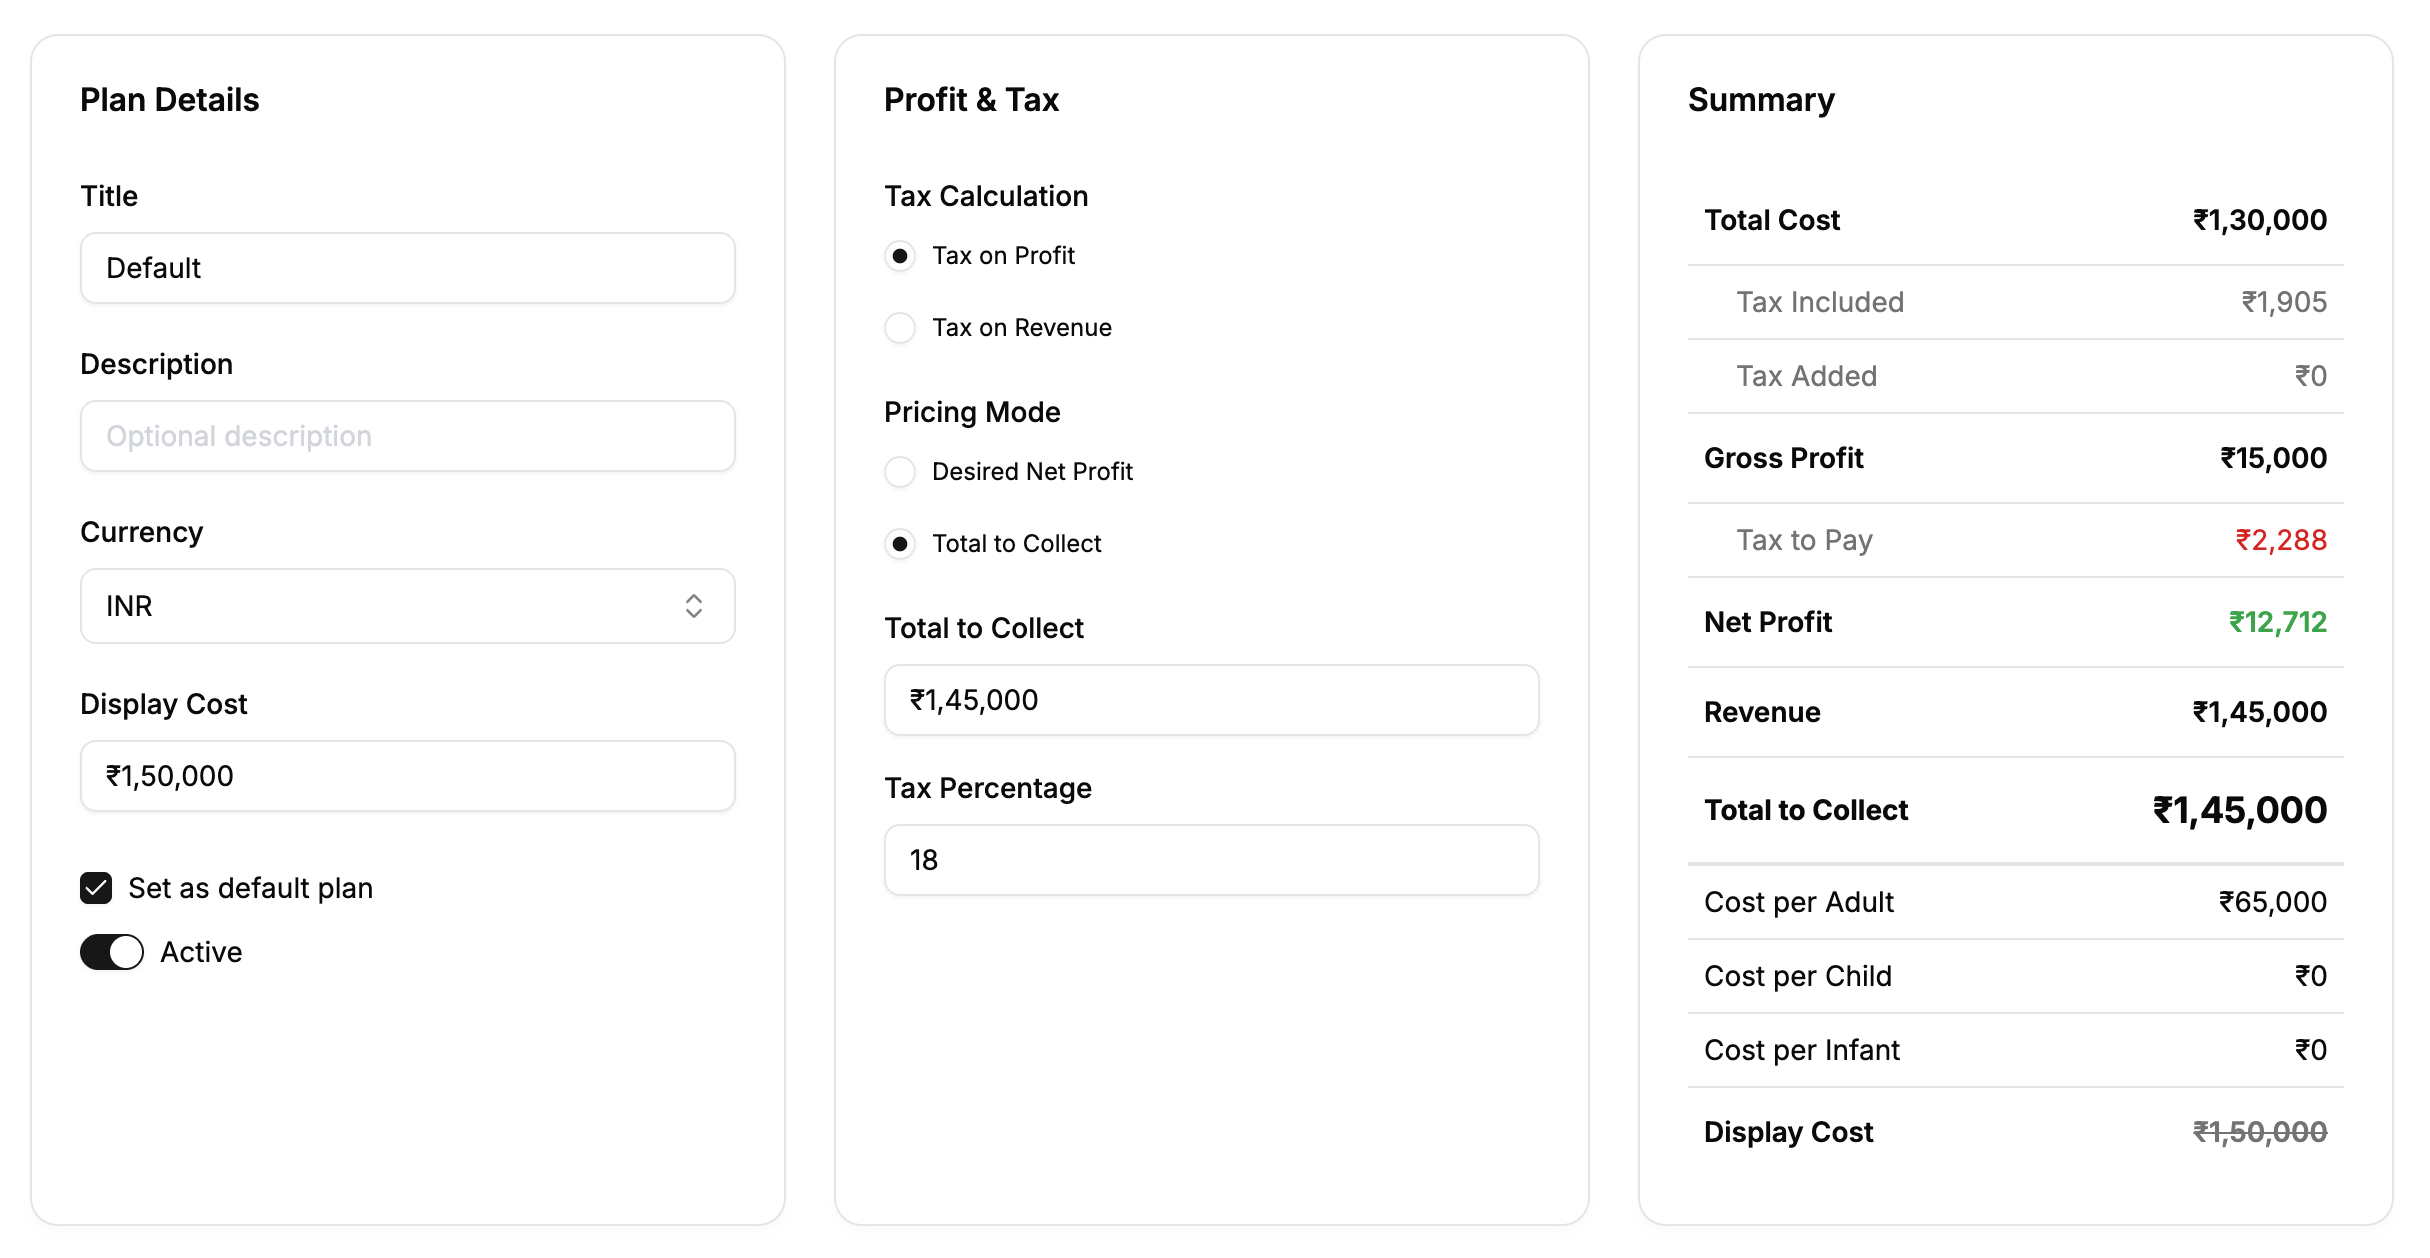Toggle the Active switch off
Viewport: 2430px width, 1258px height.
point(111,952)
